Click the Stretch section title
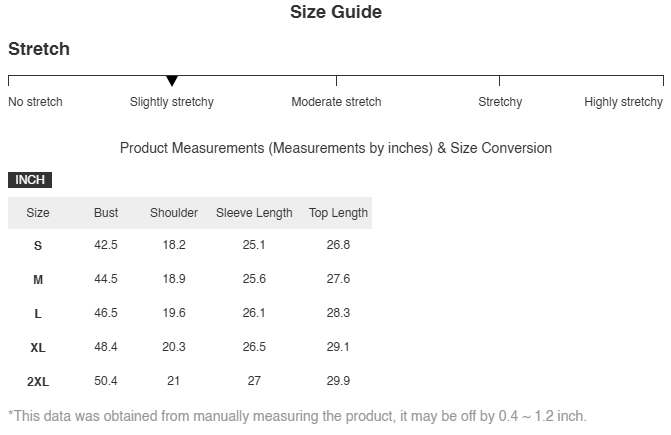The width and height of the screenshot is (671, 435). pyautogui.click(x=39, y=49)
